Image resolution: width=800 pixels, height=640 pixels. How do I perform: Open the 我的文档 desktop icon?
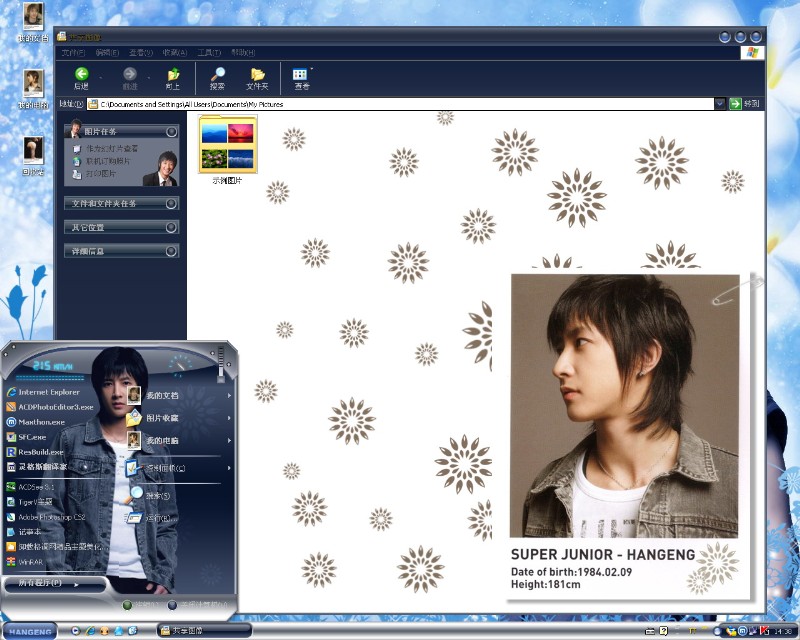tap(33, 22)
